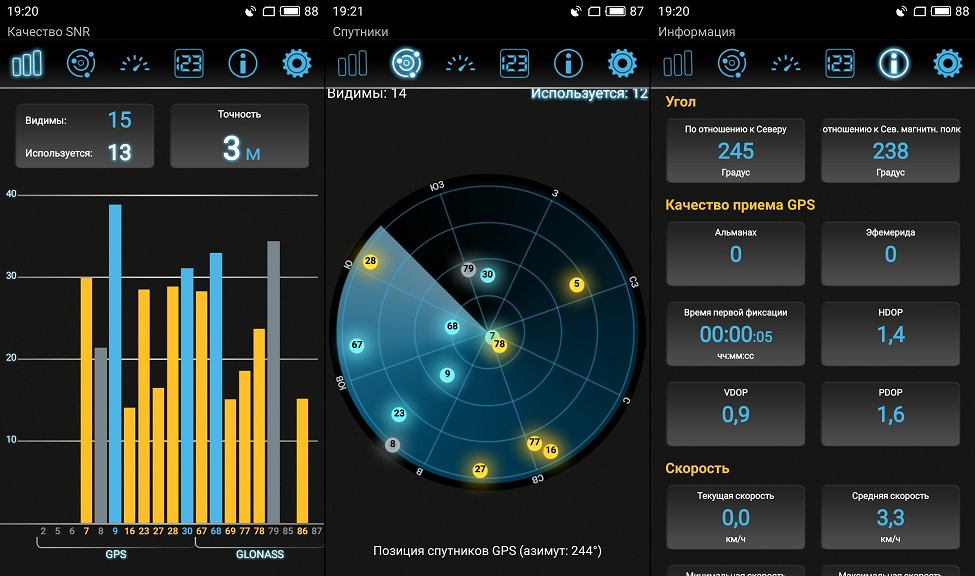Open the SNR bar chart tab on the Качество SNR screen
975x576 pixels.
click(x=27, y=63)
